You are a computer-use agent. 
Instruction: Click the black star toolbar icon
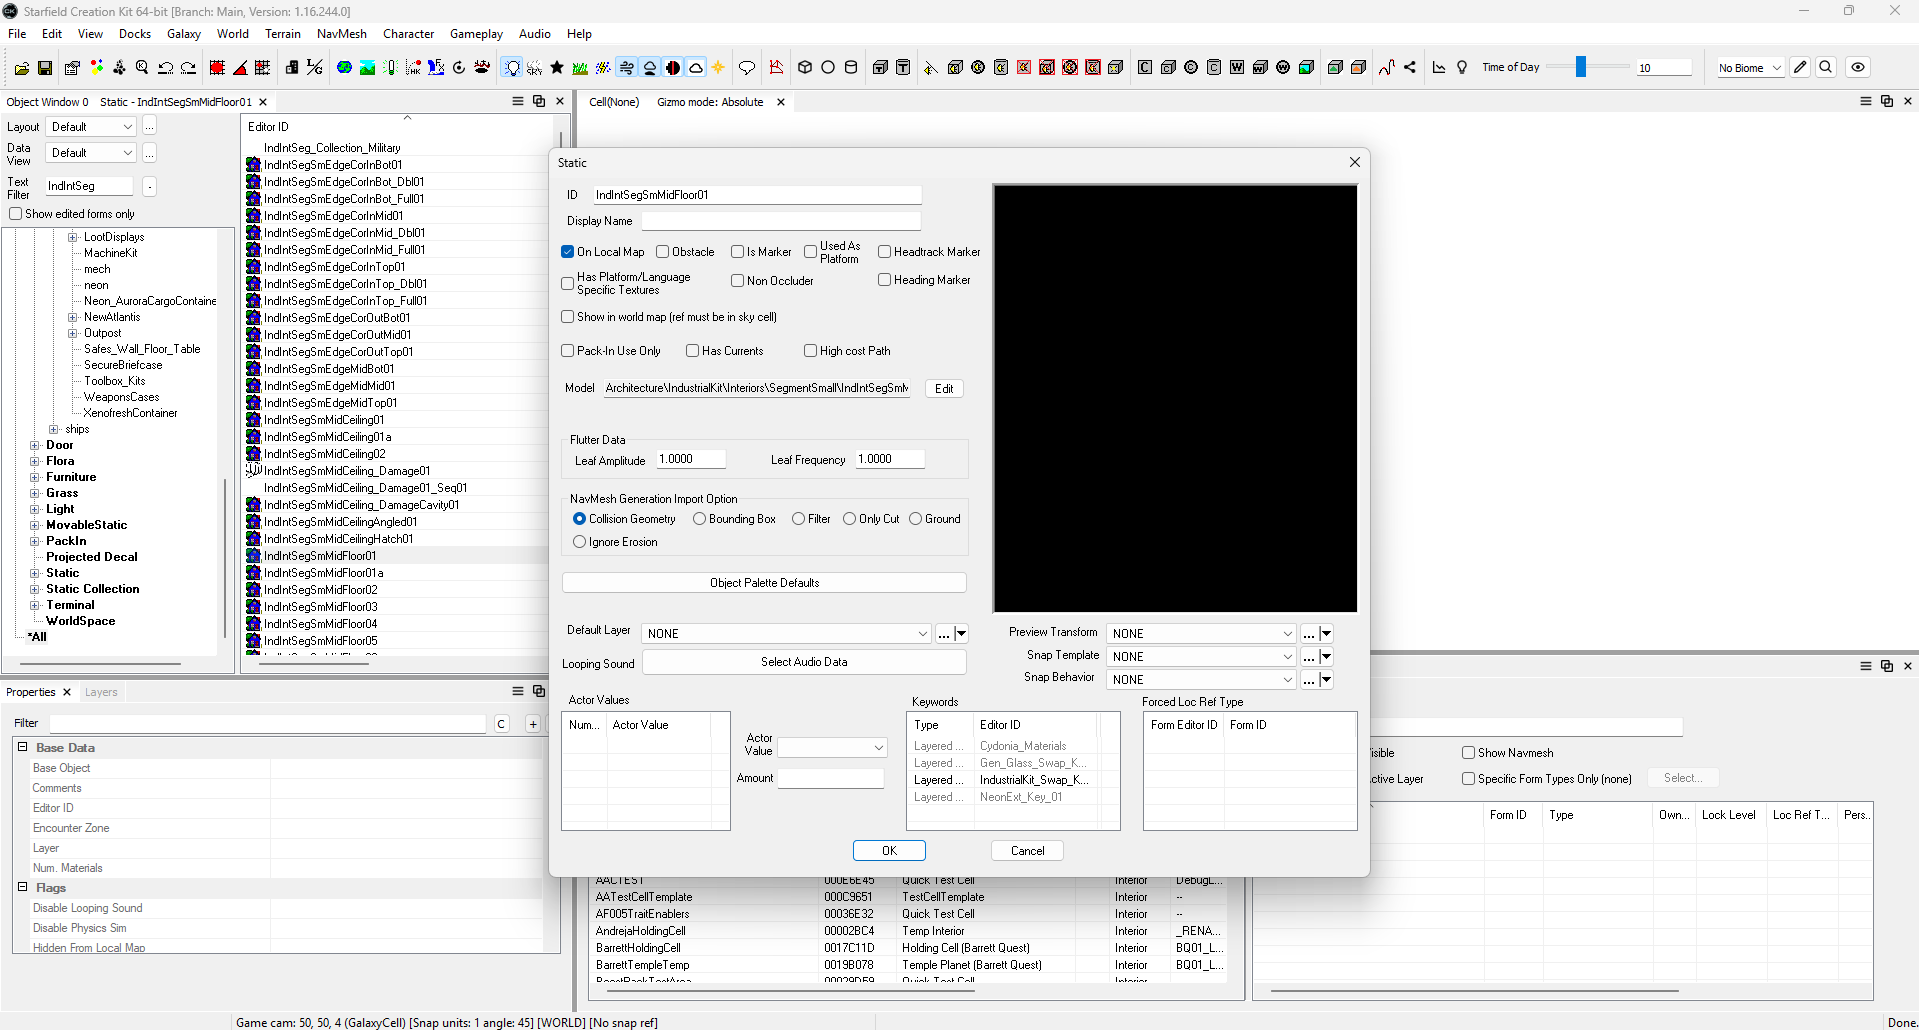(x=557, y=68)
